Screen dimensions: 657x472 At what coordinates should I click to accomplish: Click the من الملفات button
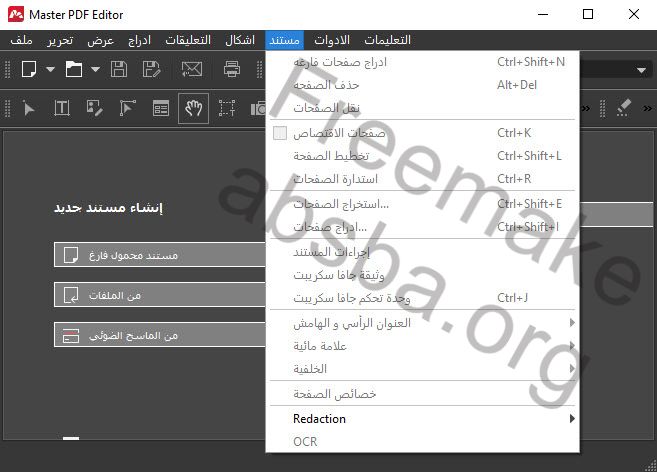click(160, 295)
